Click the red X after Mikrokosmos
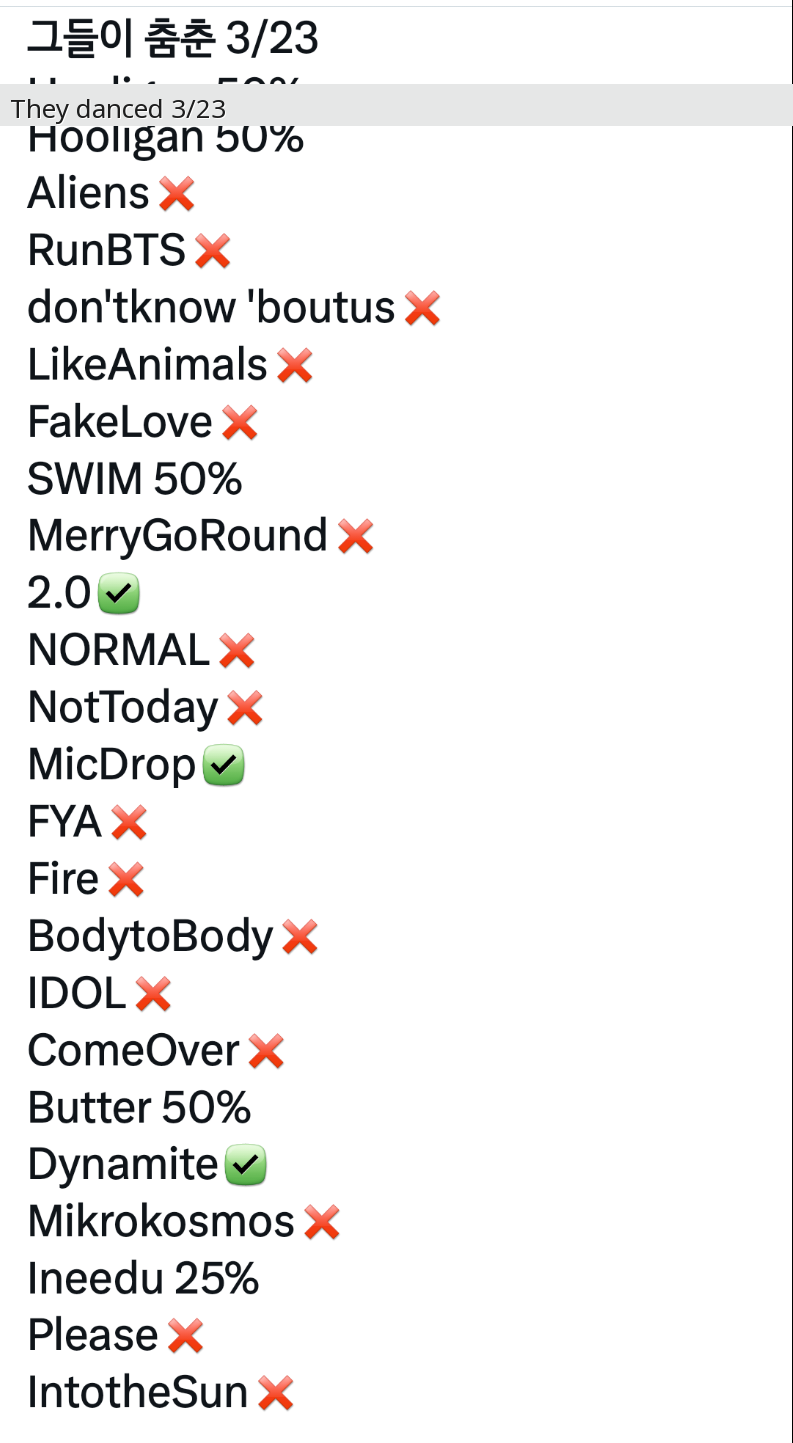This screenshot has height=1443, width=793. click(x=322, y=1222)
